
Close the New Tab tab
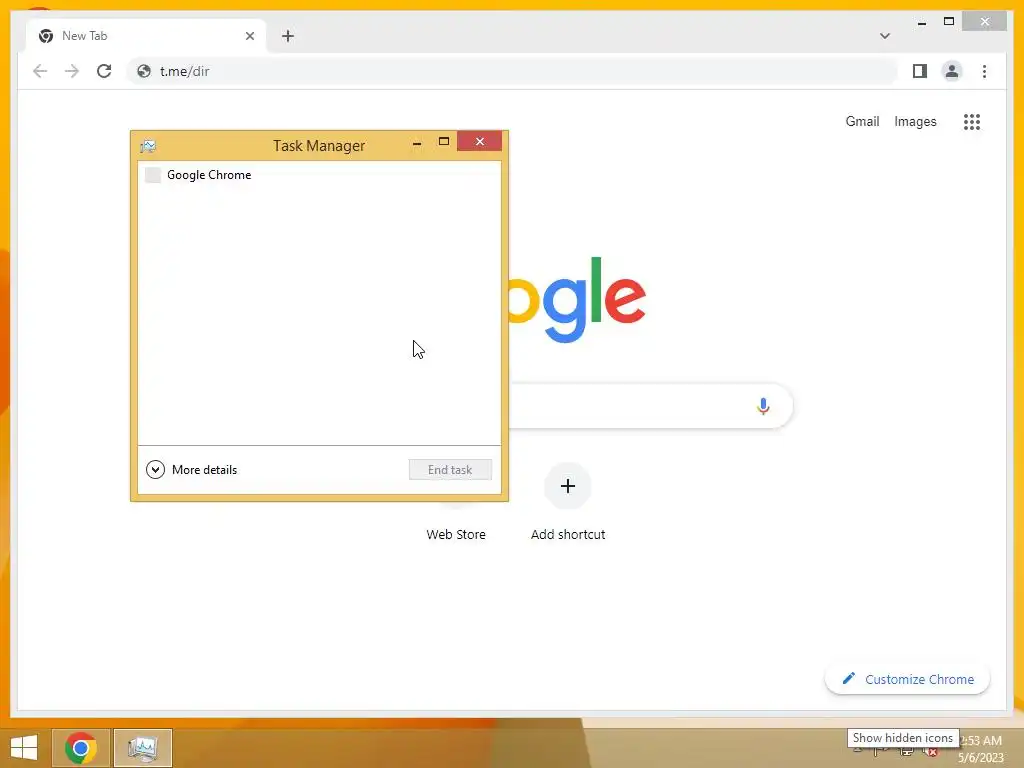[249, 36]
